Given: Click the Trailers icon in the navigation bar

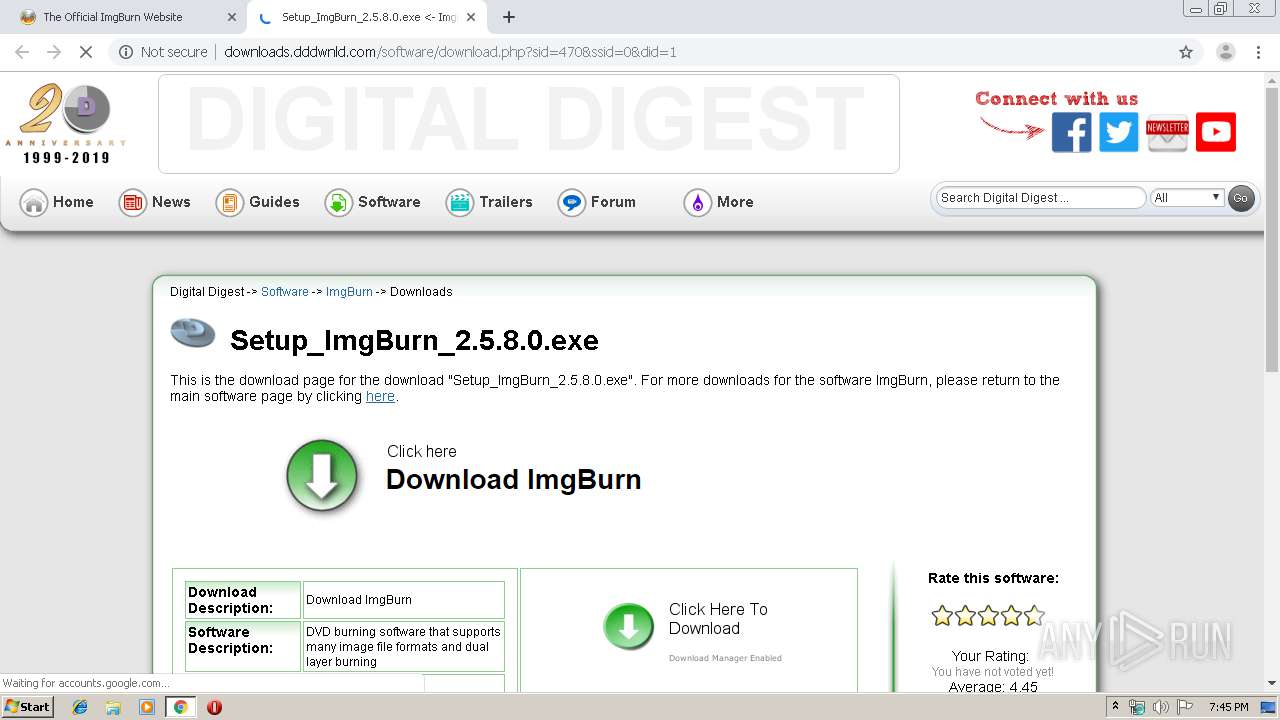Looking at the screenshot, I should point(460,203).
